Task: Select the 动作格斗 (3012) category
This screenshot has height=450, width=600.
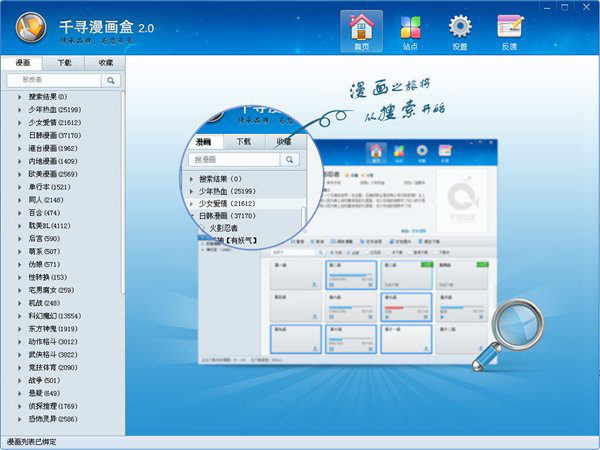Action: pos(53,342)
